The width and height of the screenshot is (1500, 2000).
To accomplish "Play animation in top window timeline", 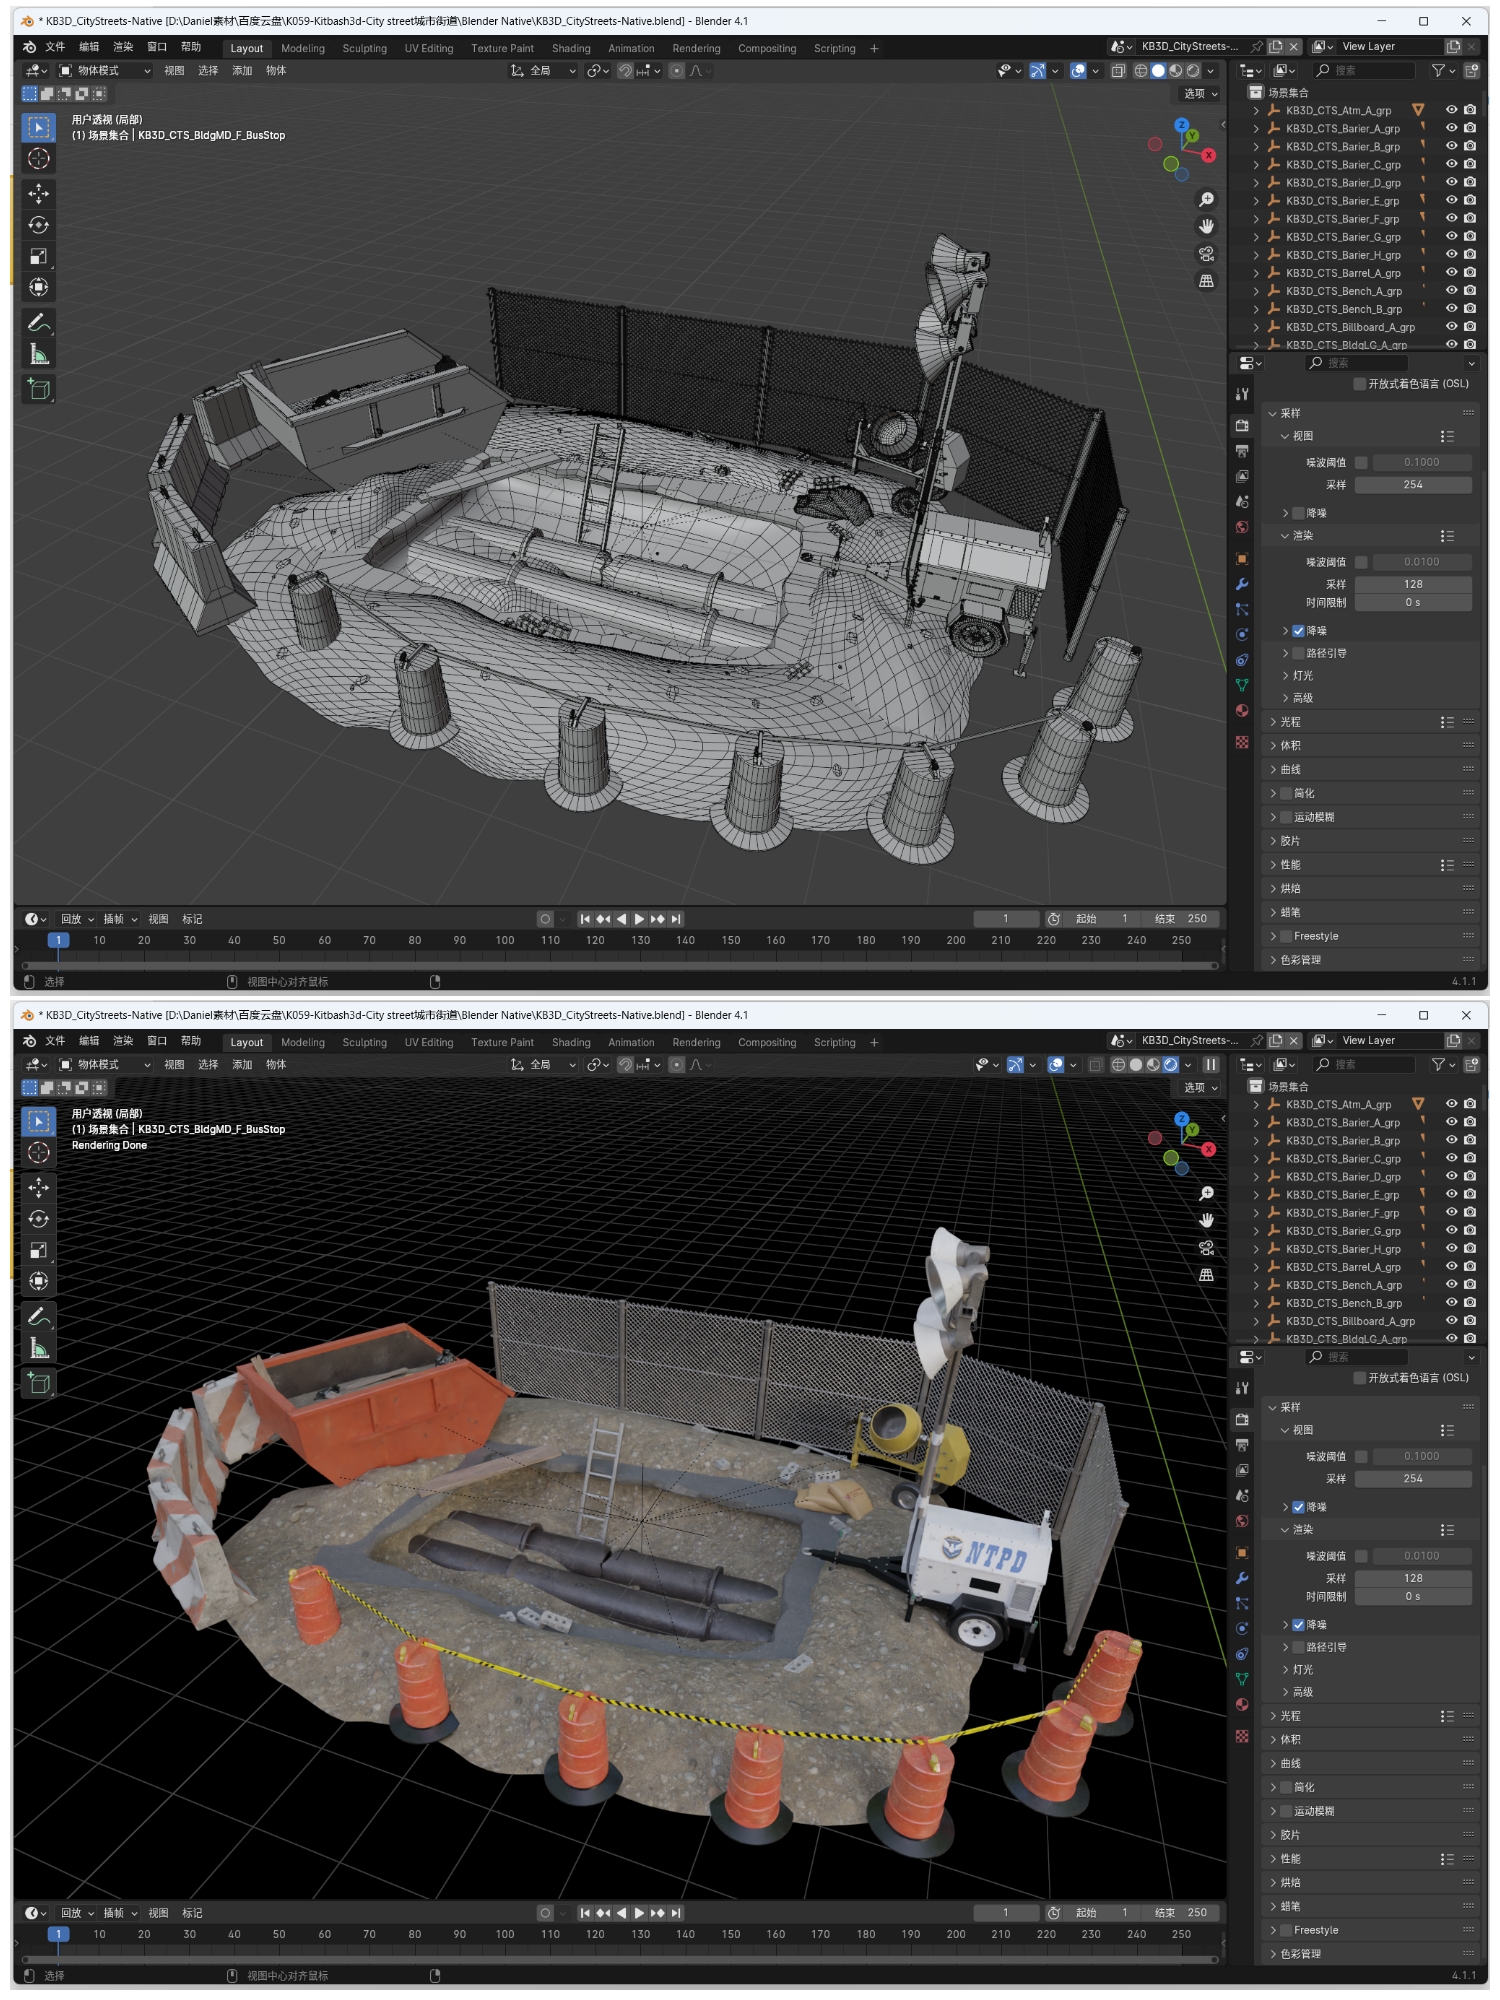I will 639,919.
